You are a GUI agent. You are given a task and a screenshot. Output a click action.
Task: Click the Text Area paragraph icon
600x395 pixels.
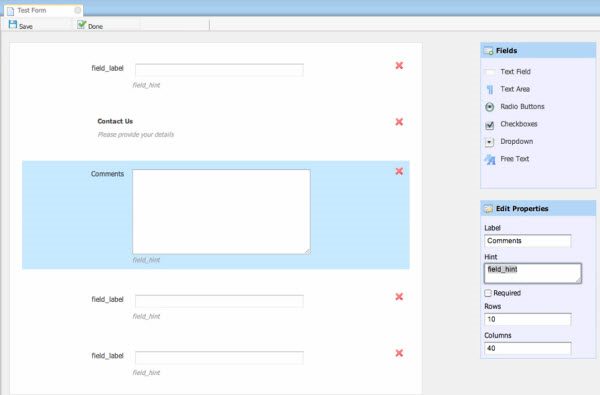490,90
